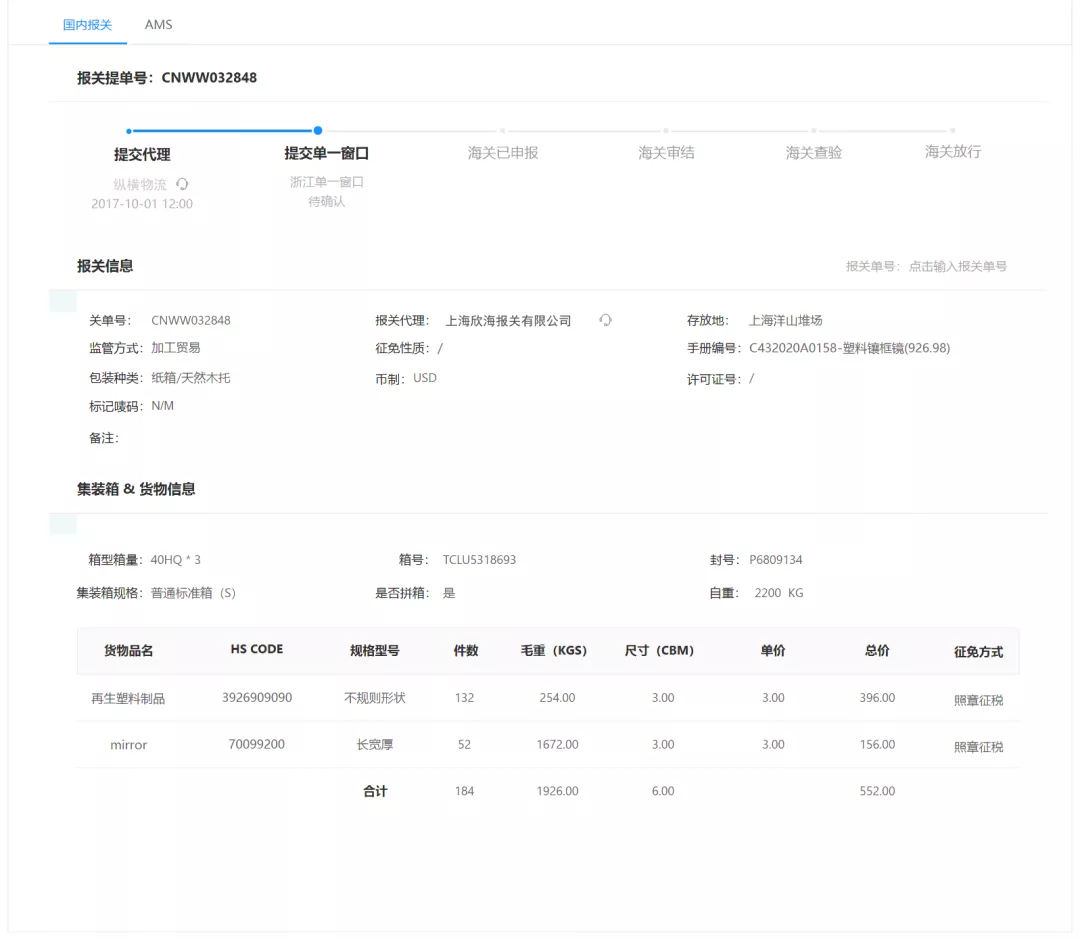The width and height of the screenshot is (1080, 940).
Task: Click the 提交单一窗口 active step marker
Action: pyautogui.click(x=318, y=131)
